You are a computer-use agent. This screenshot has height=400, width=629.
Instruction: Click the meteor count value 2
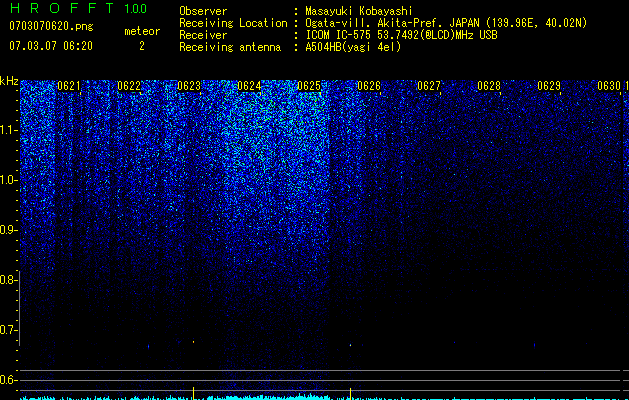[142, 46]
